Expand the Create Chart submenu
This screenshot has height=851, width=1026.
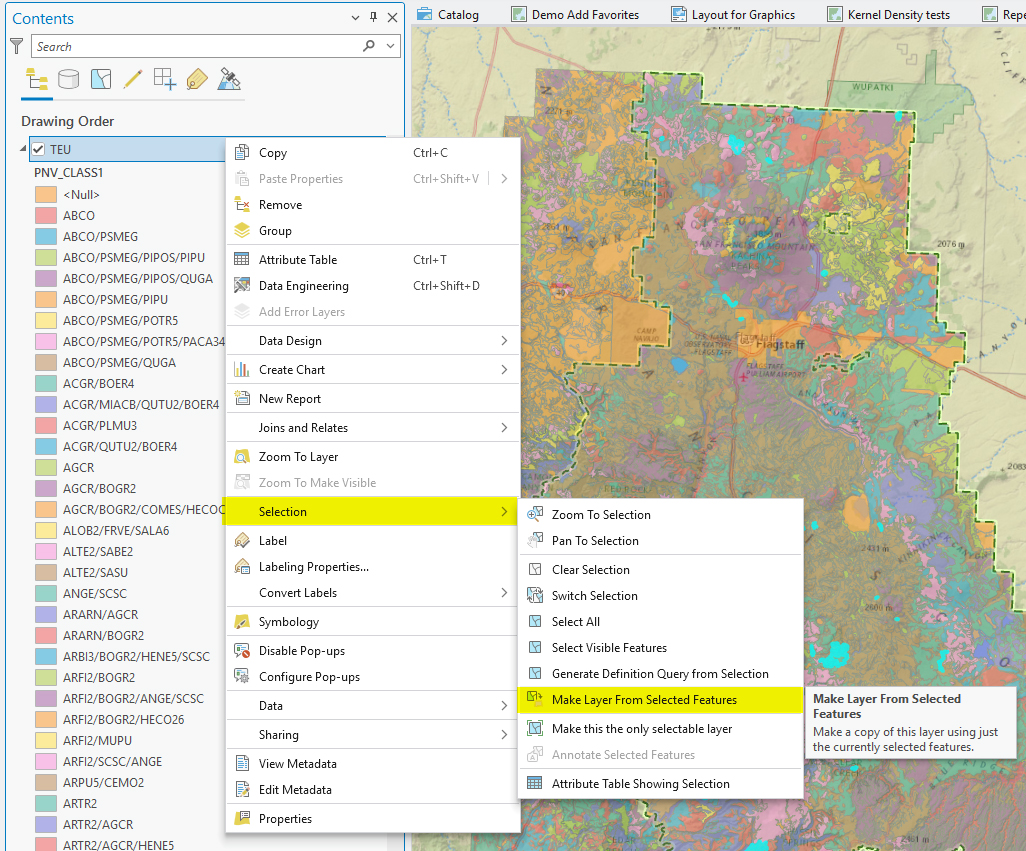coord(373,370)
